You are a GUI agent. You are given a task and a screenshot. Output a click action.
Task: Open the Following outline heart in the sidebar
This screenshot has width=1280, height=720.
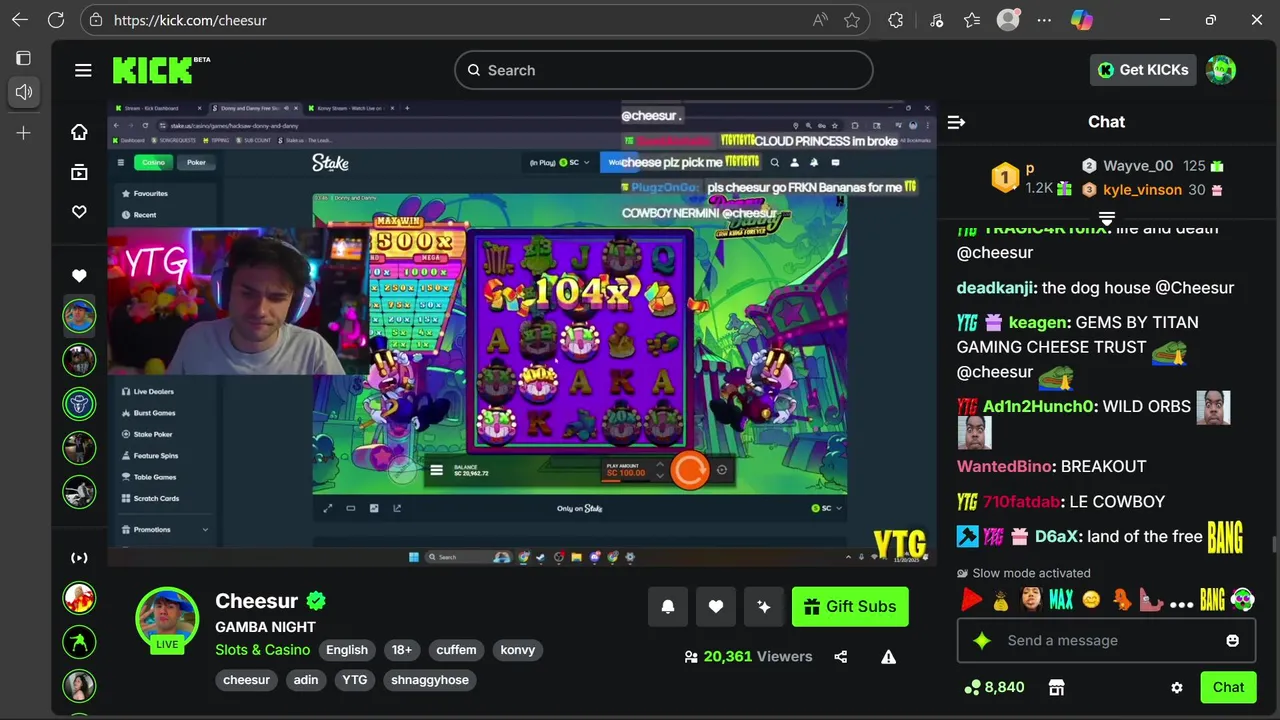point(79,212)
